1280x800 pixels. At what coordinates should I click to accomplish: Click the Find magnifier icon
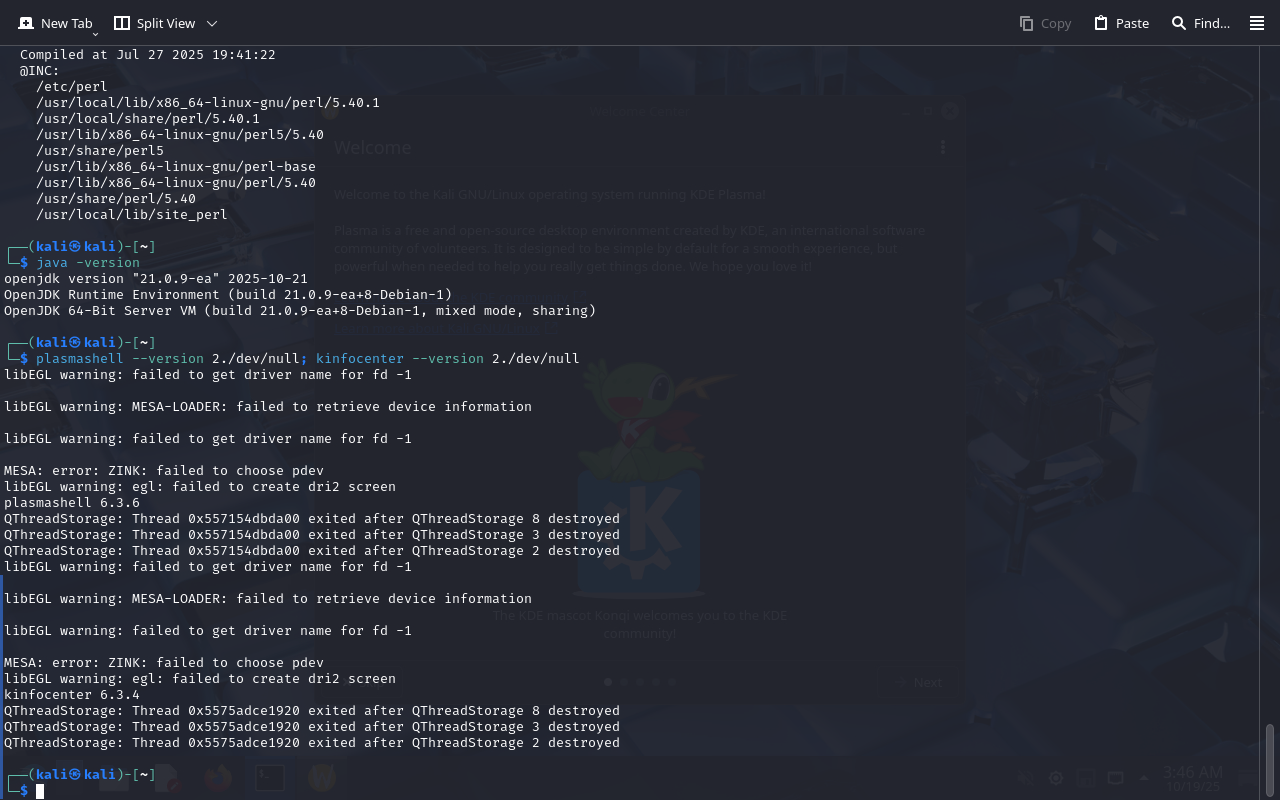click(x=1179, y=23)
